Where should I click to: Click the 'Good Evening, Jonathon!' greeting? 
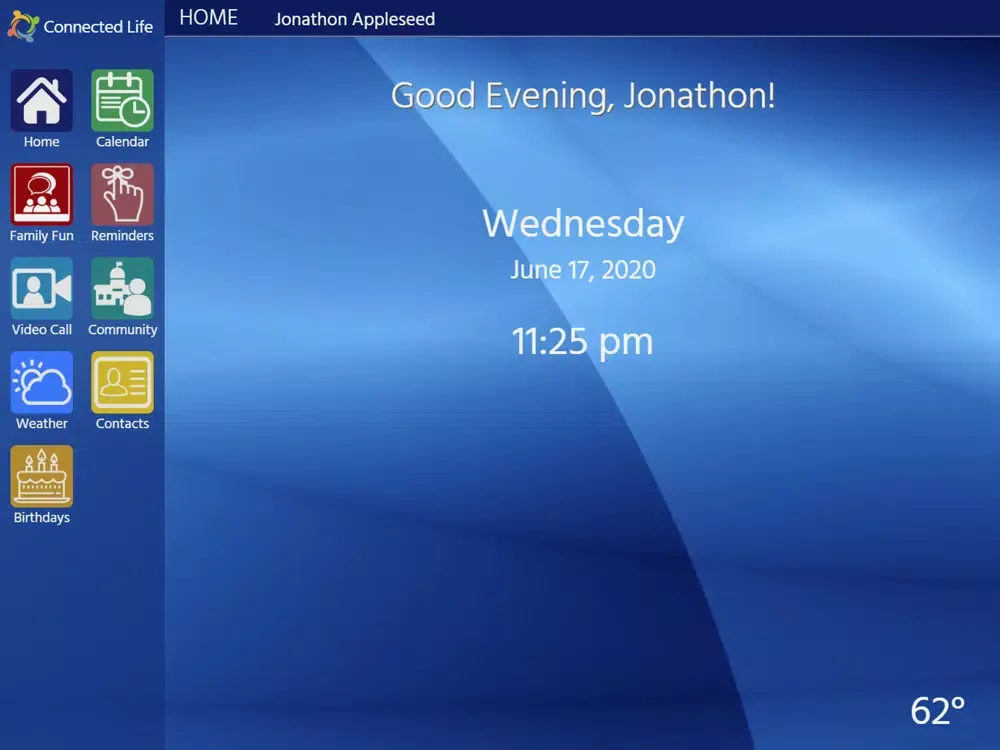click(582, 96)
